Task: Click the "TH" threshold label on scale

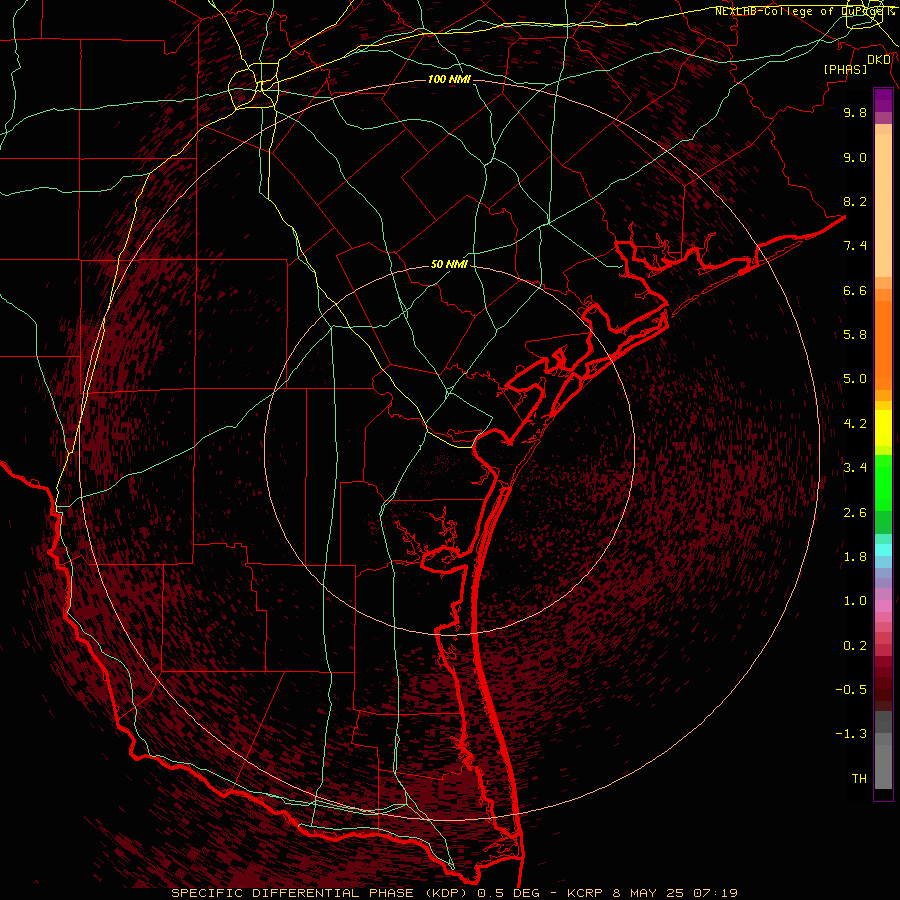Action: pos(859,779)
